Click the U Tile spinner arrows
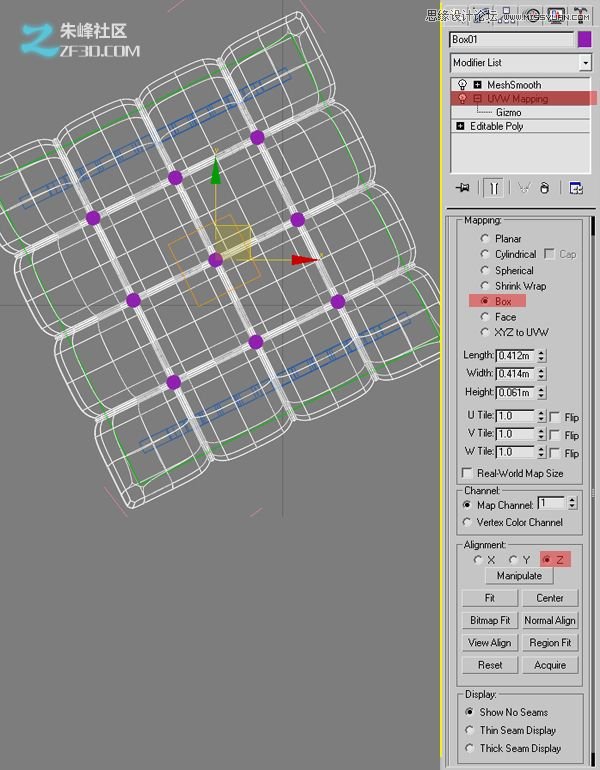This screenshot has height=770, width=600. [x=541, y=416]
